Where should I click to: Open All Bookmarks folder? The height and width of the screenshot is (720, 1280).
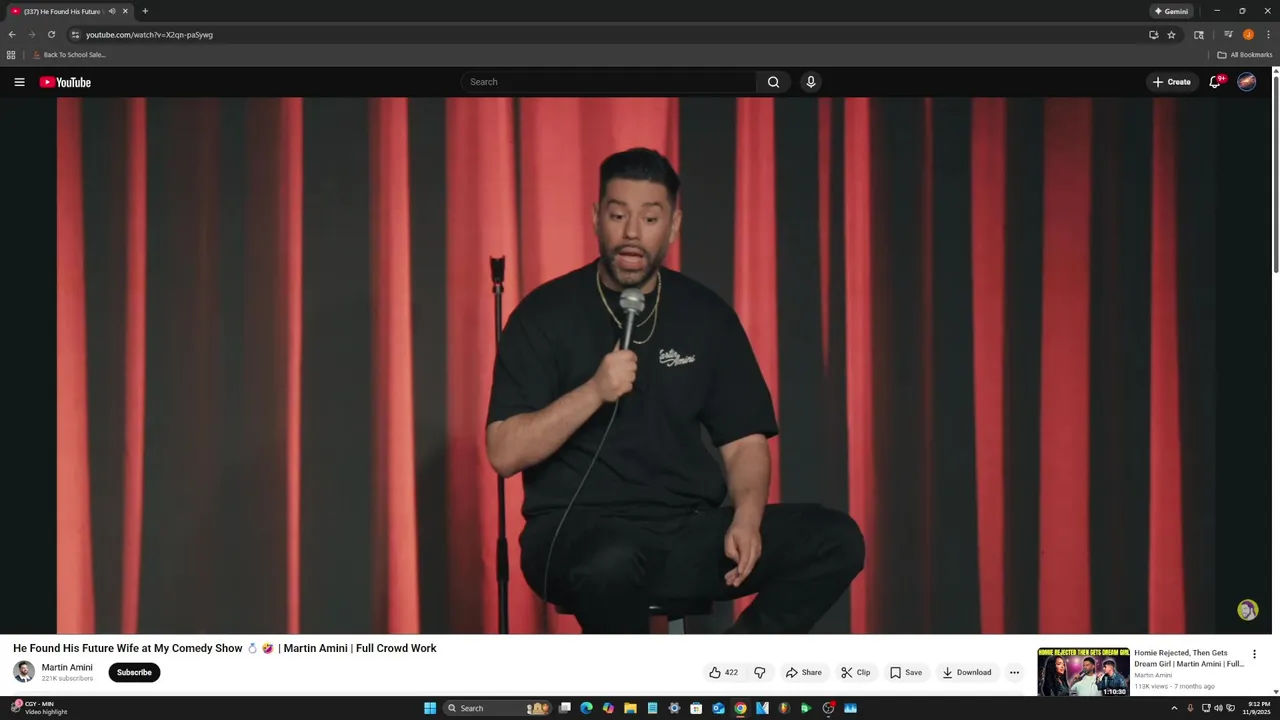1245,55
